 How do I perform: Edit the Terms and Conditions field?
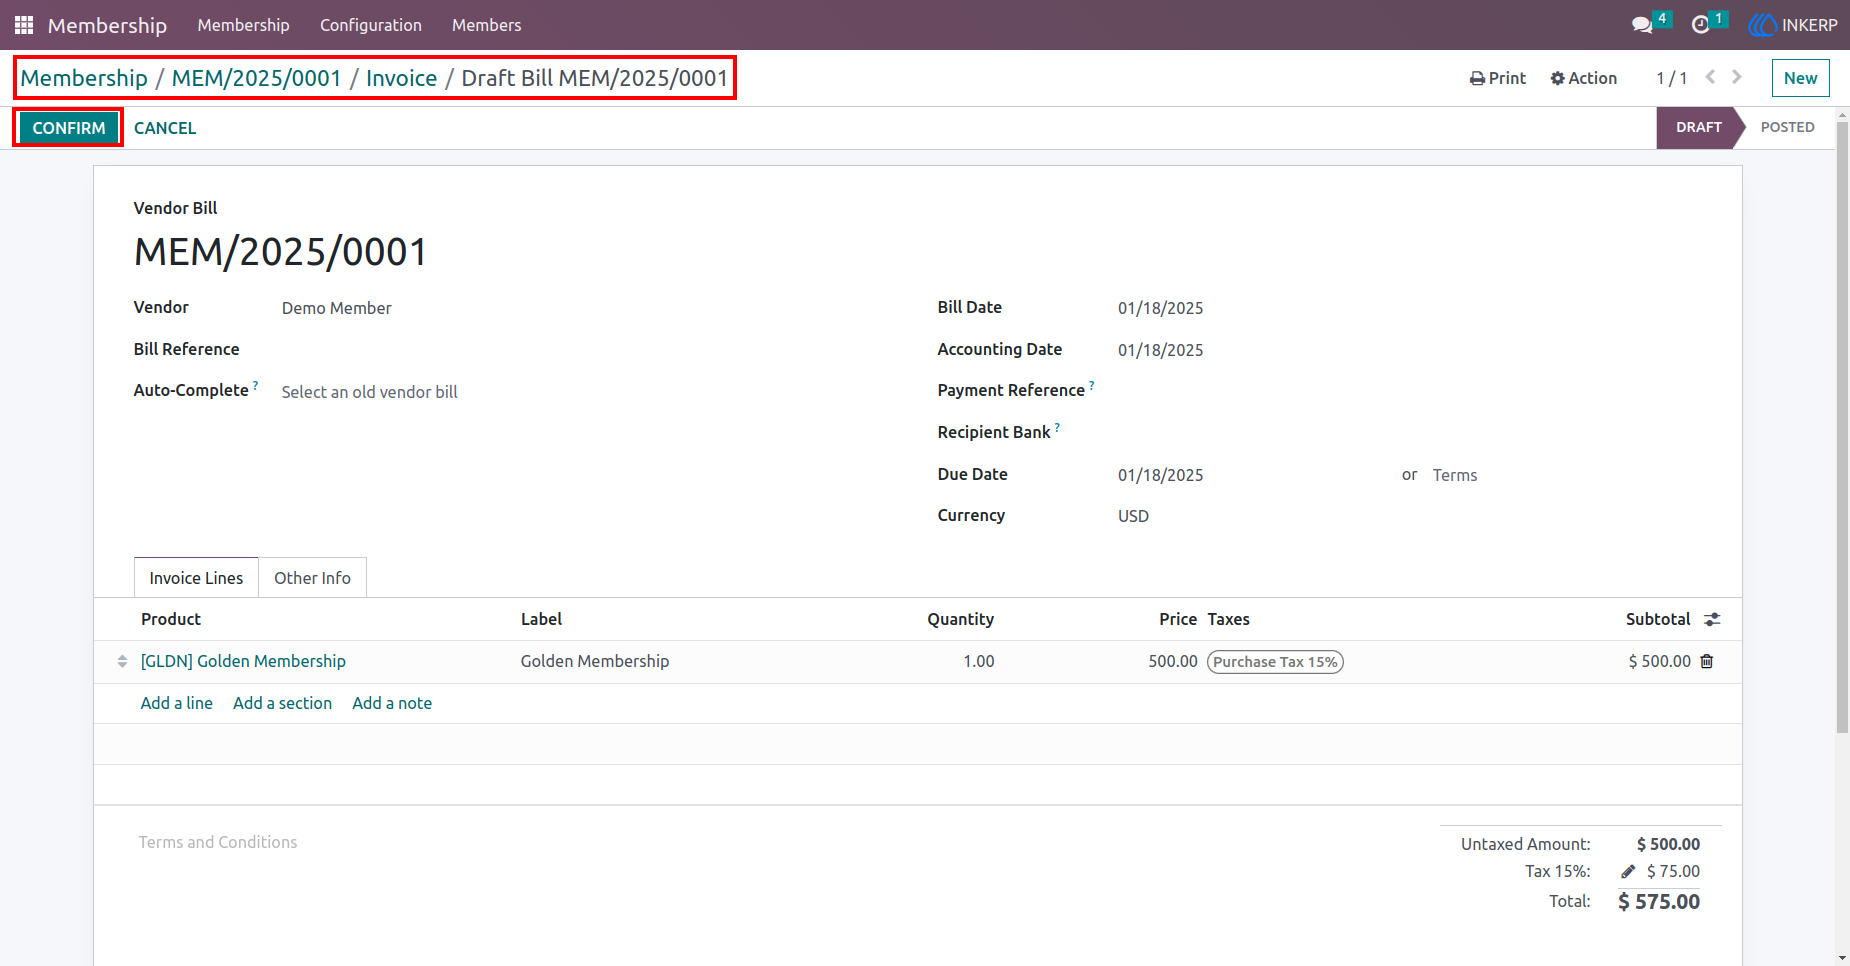[218, 842]
